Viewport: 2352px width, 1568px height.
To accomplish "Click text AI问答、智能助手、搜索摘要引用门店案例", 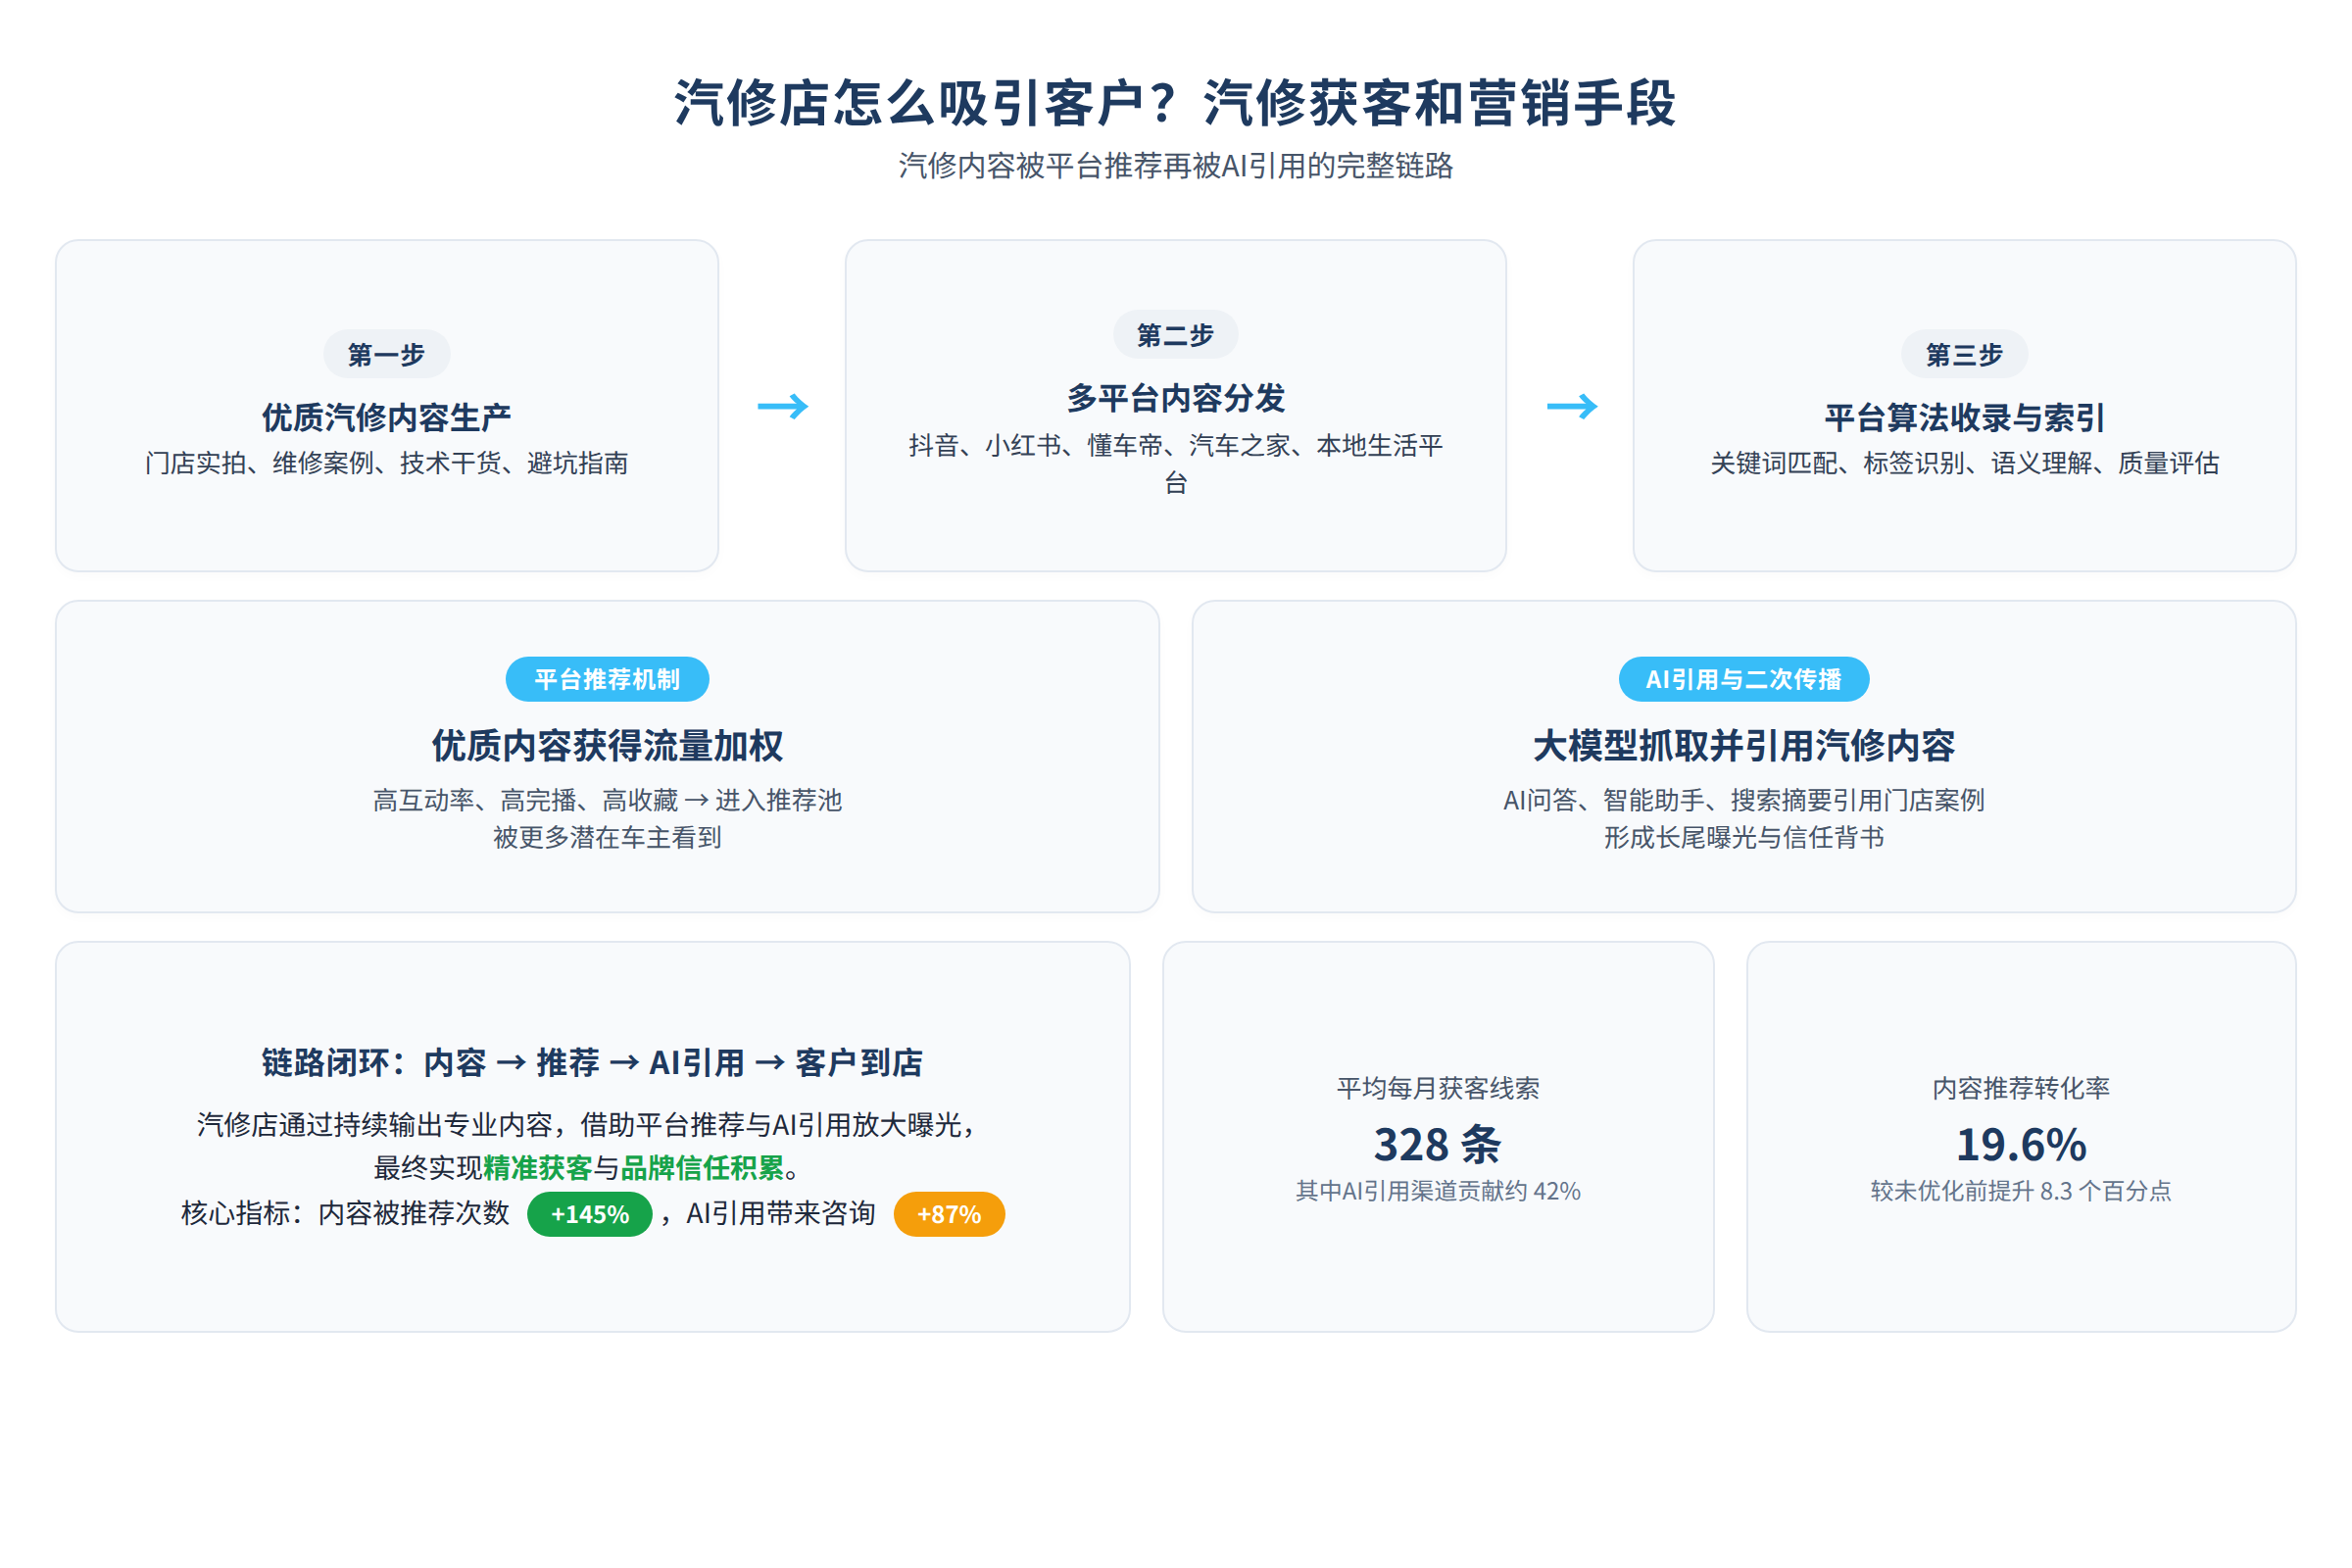I will 1743,800.
